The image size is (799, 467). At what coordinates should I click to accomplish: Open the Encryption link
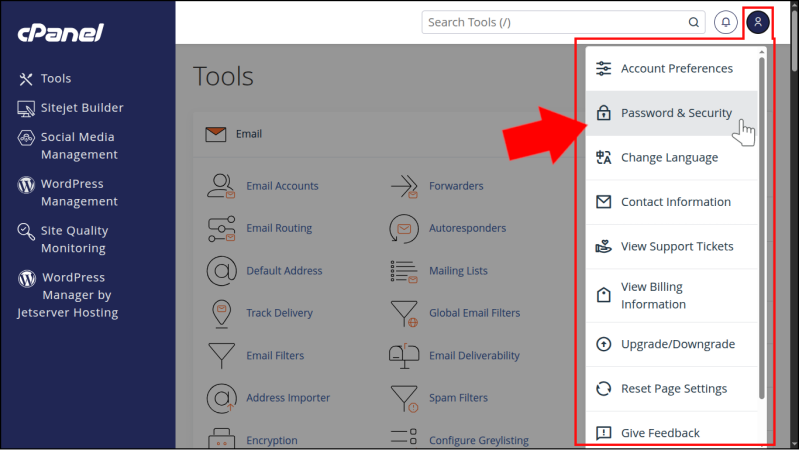pyautogui.click(x=272, y=440)
